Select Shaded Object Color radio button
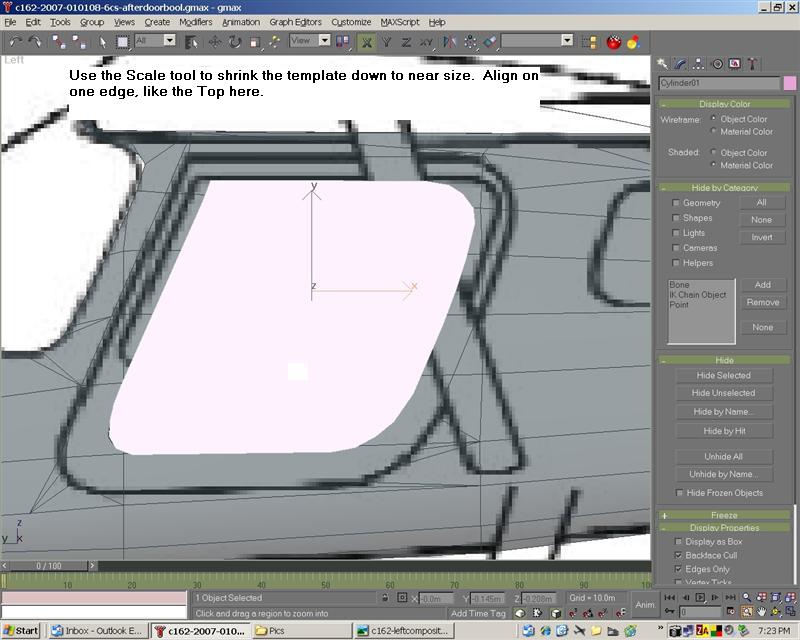 click(x=714, y=152)
